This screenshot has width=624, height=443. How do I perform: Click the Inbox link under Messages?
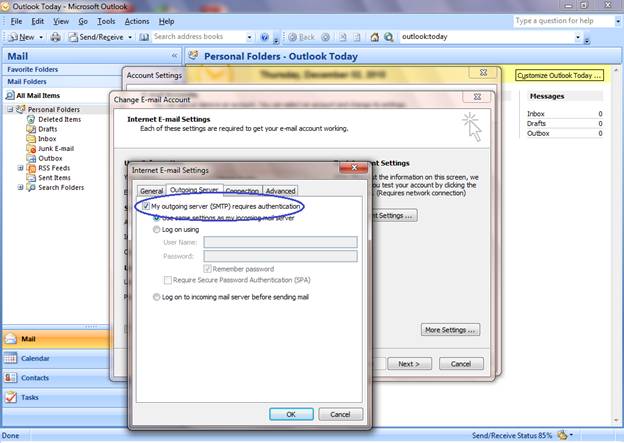click(536, 114)
